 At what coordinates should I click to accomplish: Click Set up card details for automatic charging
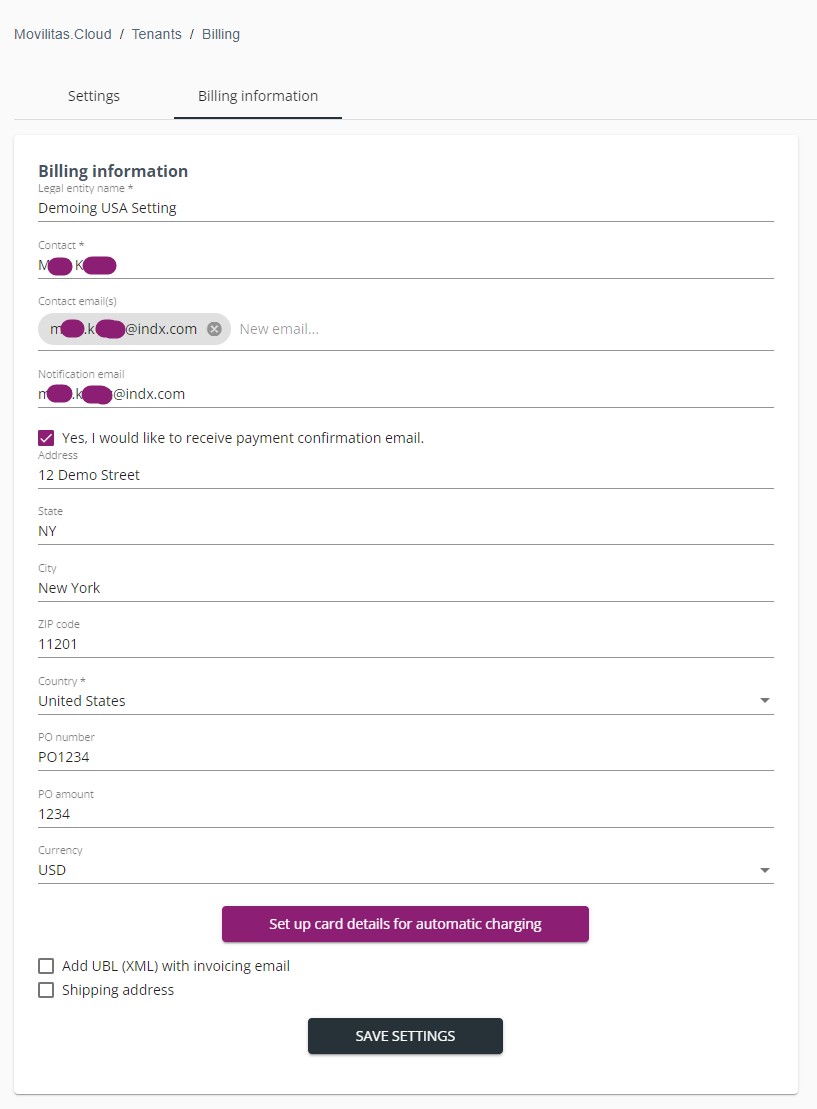tap(405, 924)
